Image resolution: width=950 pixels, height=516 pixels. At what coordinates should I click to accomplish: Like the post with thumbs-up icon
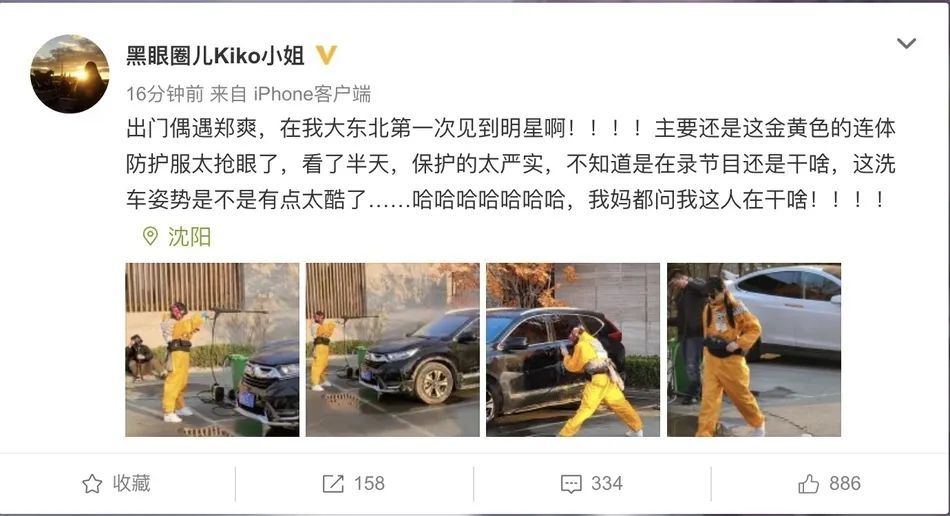coord(808,483)
